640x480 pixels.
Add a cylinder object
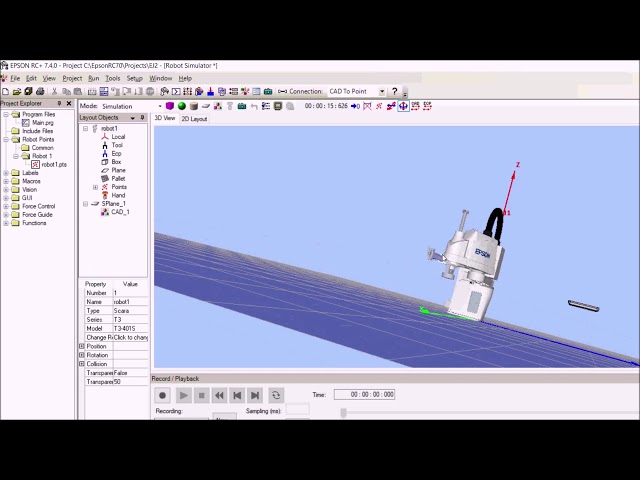[x=194, y=106]
